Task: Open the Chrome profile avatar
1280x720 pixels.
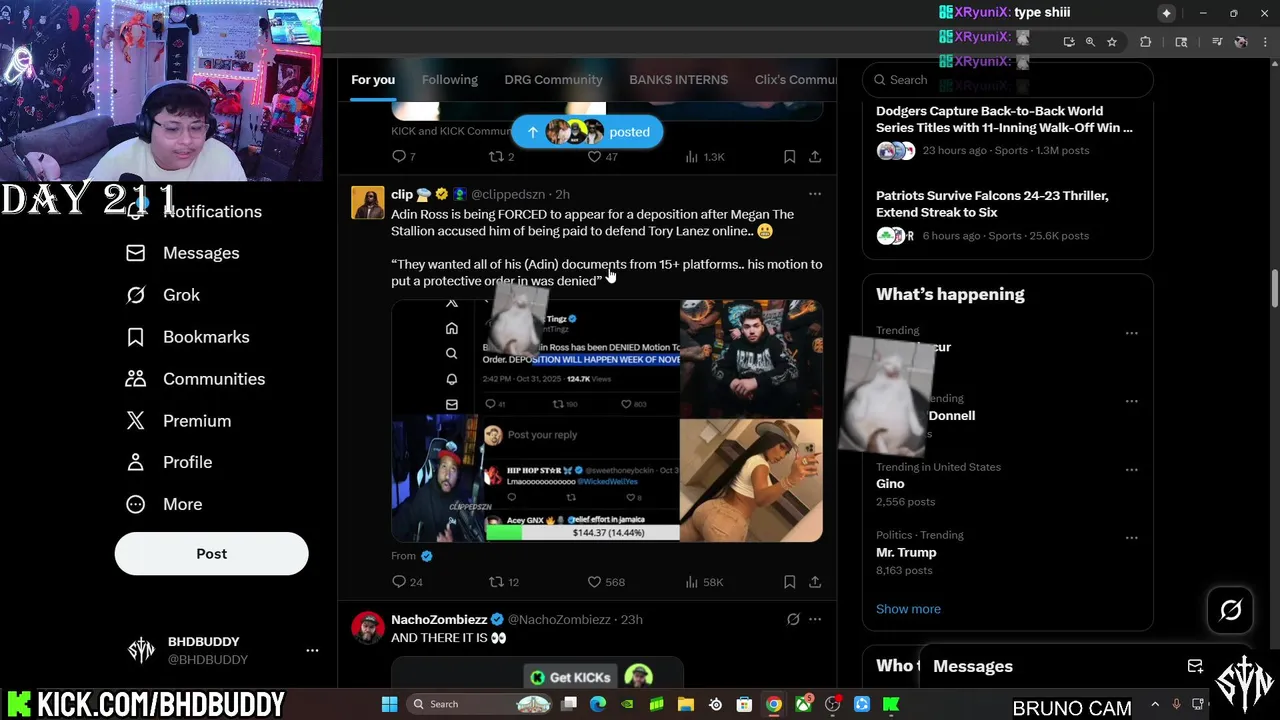Action: coord(1241,42)
